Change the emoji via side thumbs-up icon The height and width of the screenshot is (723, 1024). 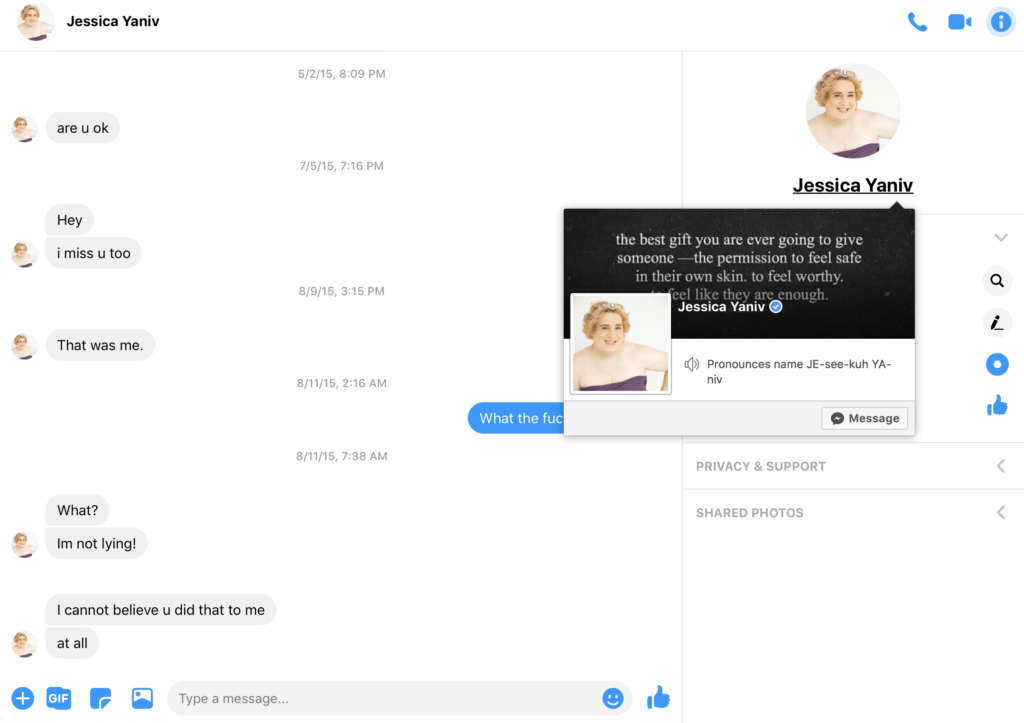tap(997, 406)
